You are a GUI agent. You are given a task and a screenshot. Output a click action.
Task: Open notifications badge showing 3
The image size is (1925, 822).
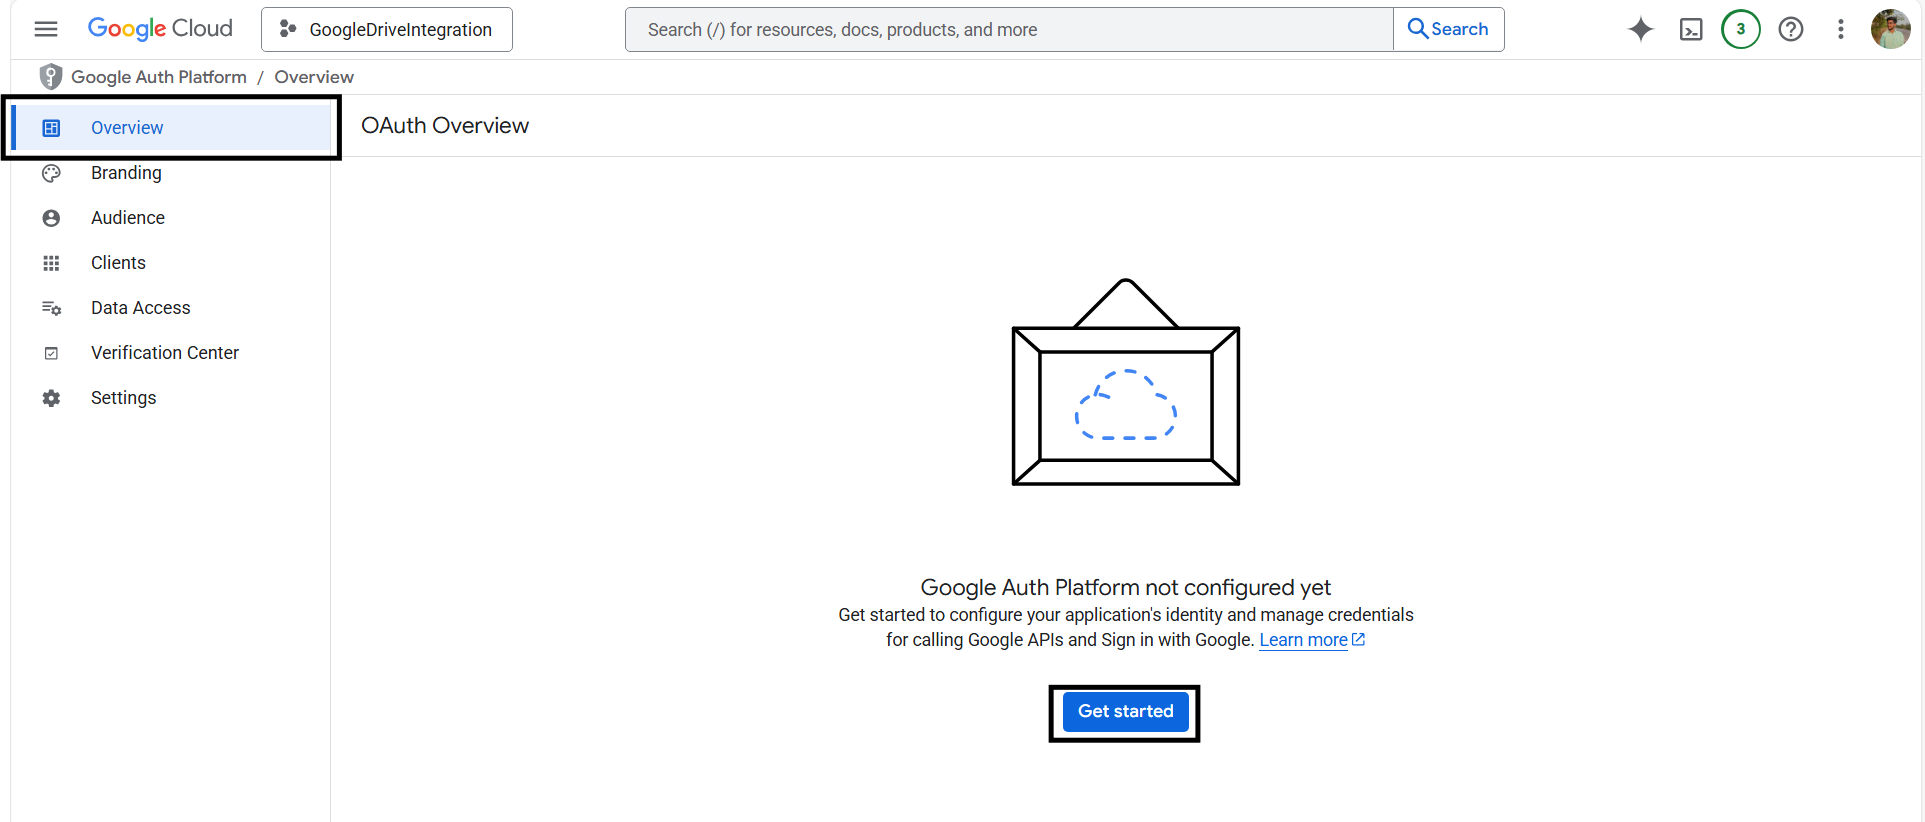[x=1740, y=29]
